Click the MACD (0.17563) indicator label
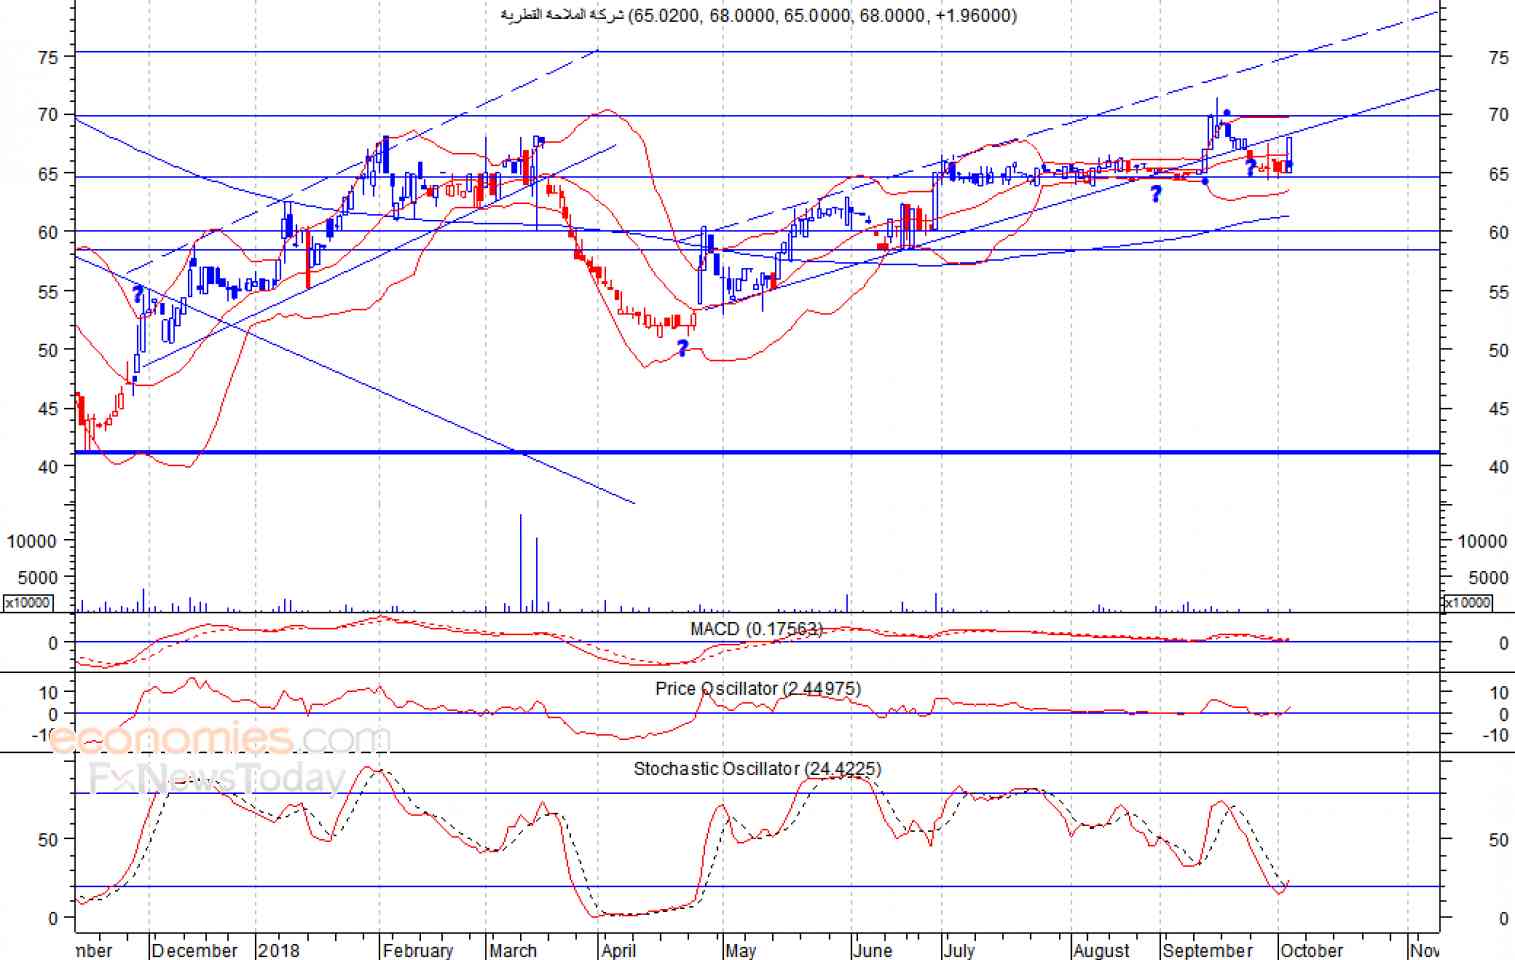Image resolution: width=1515 pixels, height=960 pixels. point(756,629)
